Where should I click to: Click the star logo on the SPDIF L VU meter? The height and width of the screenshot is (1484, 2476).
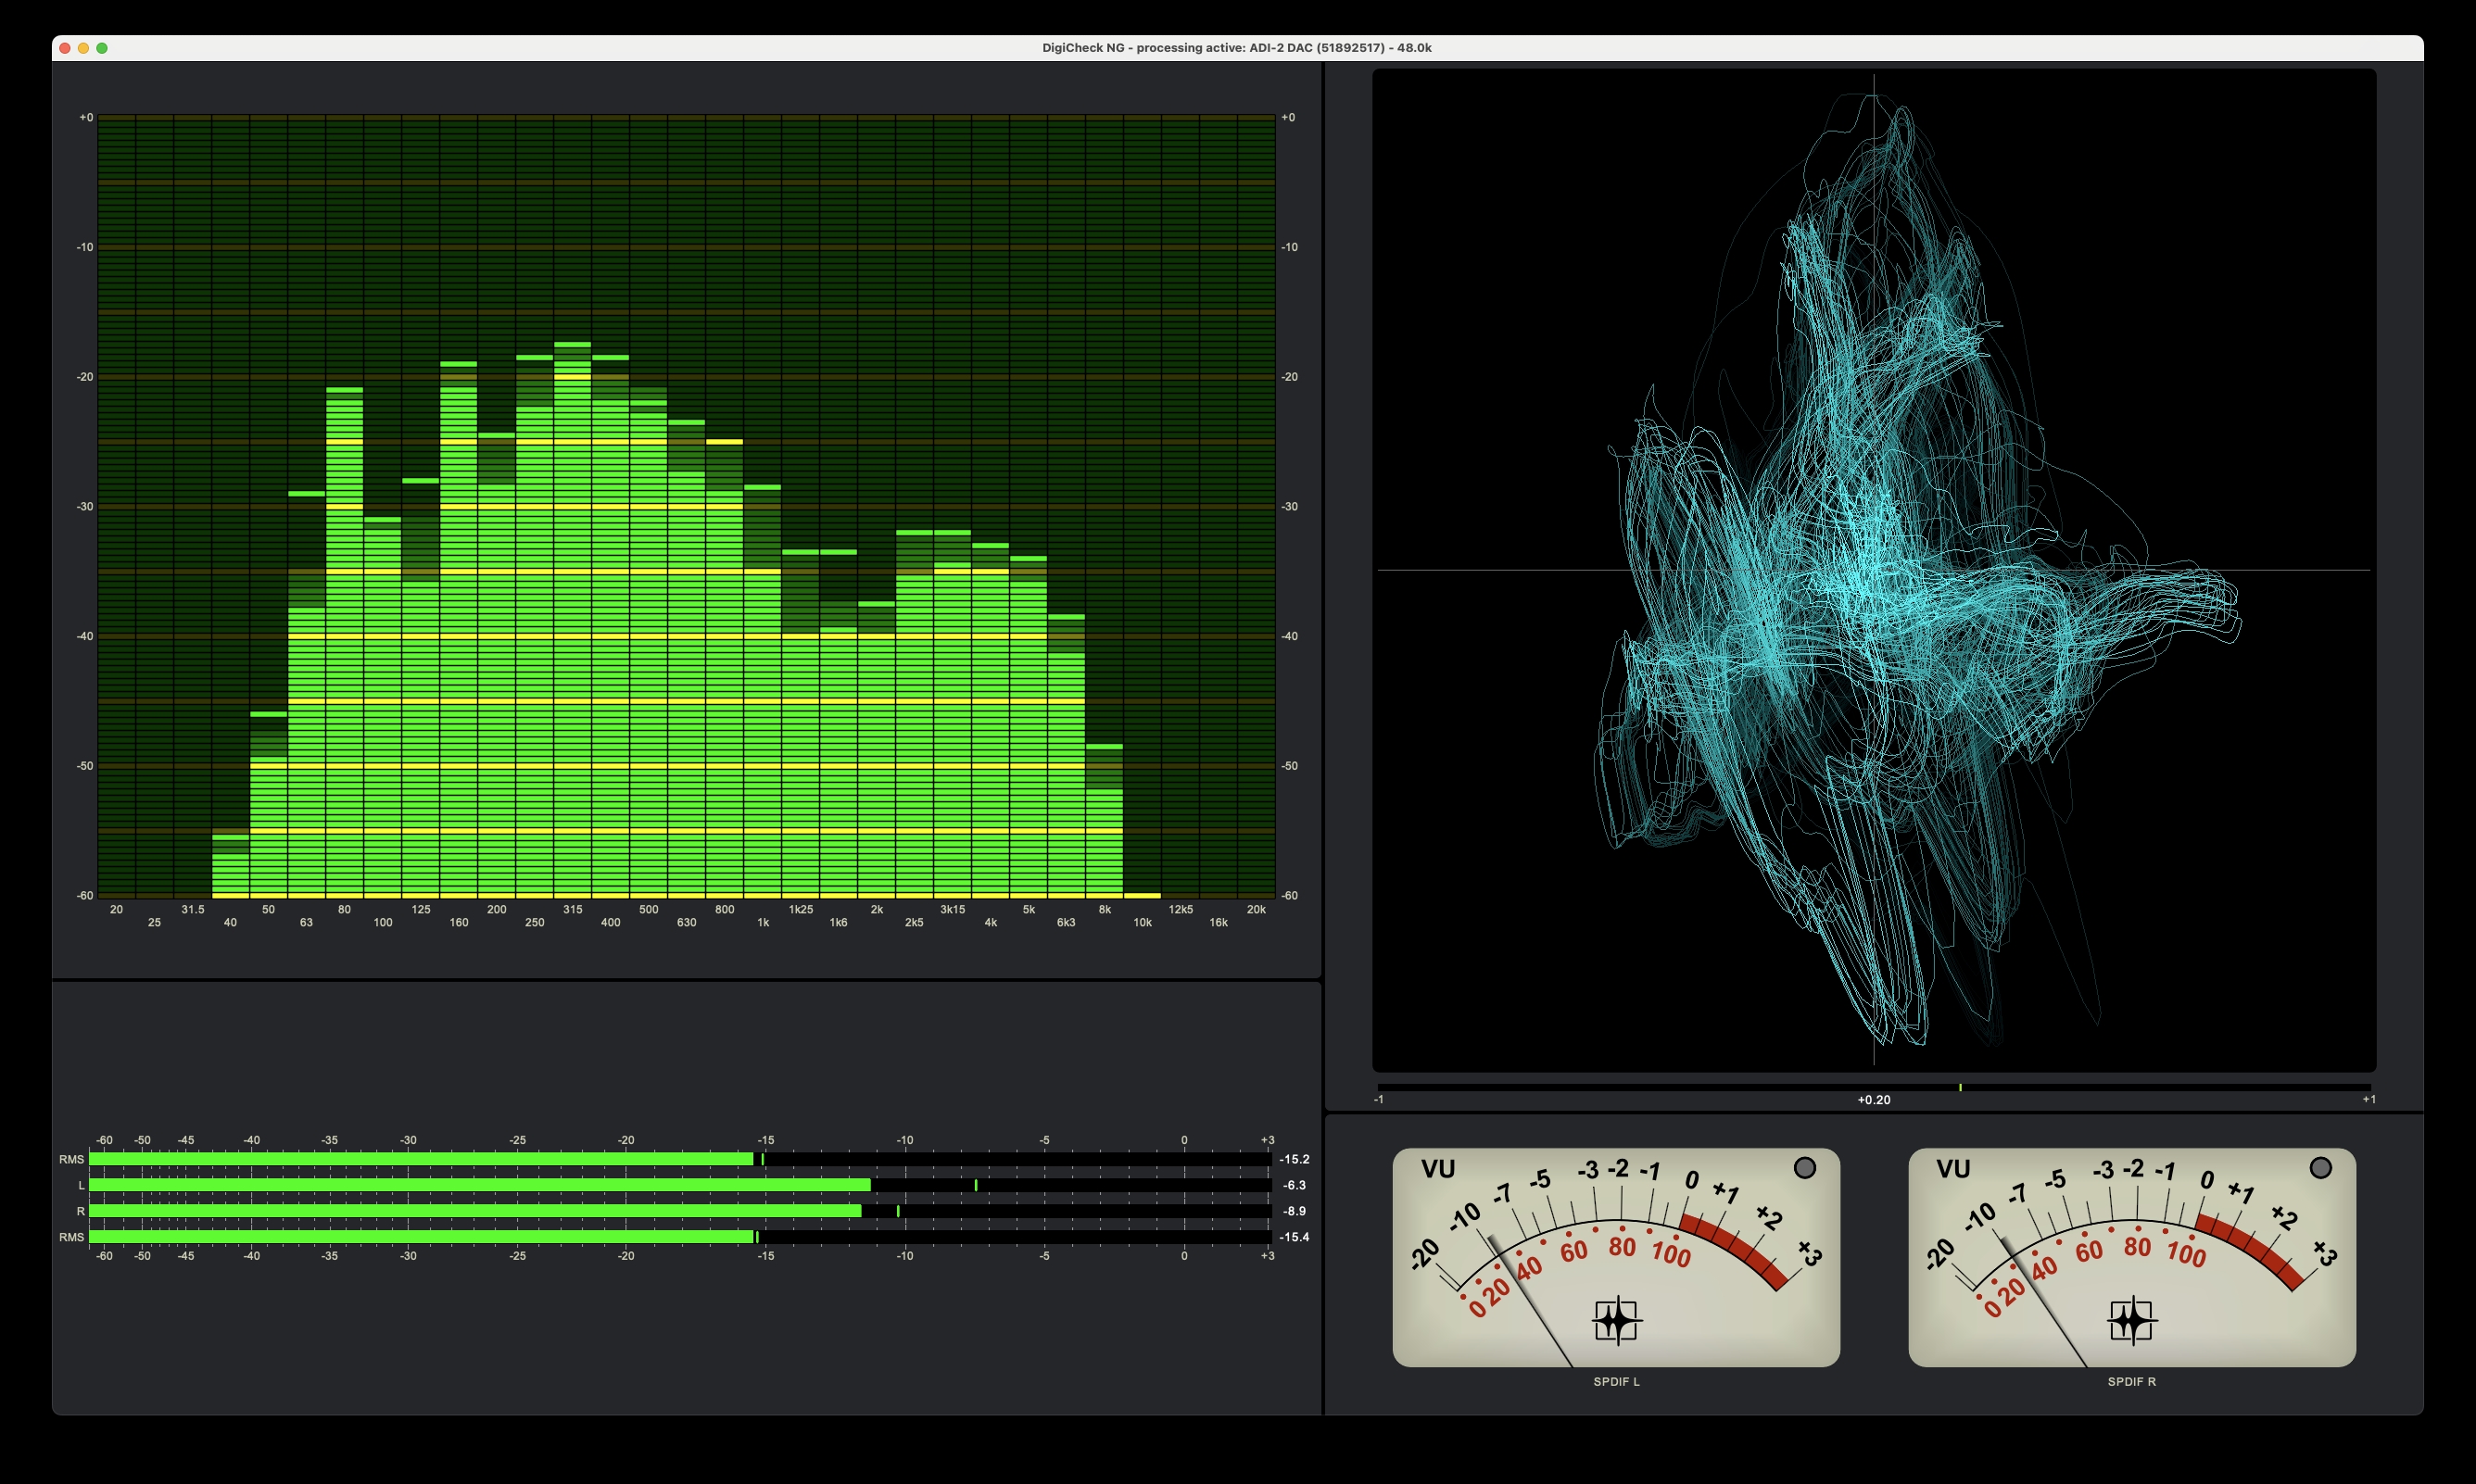(1617, 1320)
